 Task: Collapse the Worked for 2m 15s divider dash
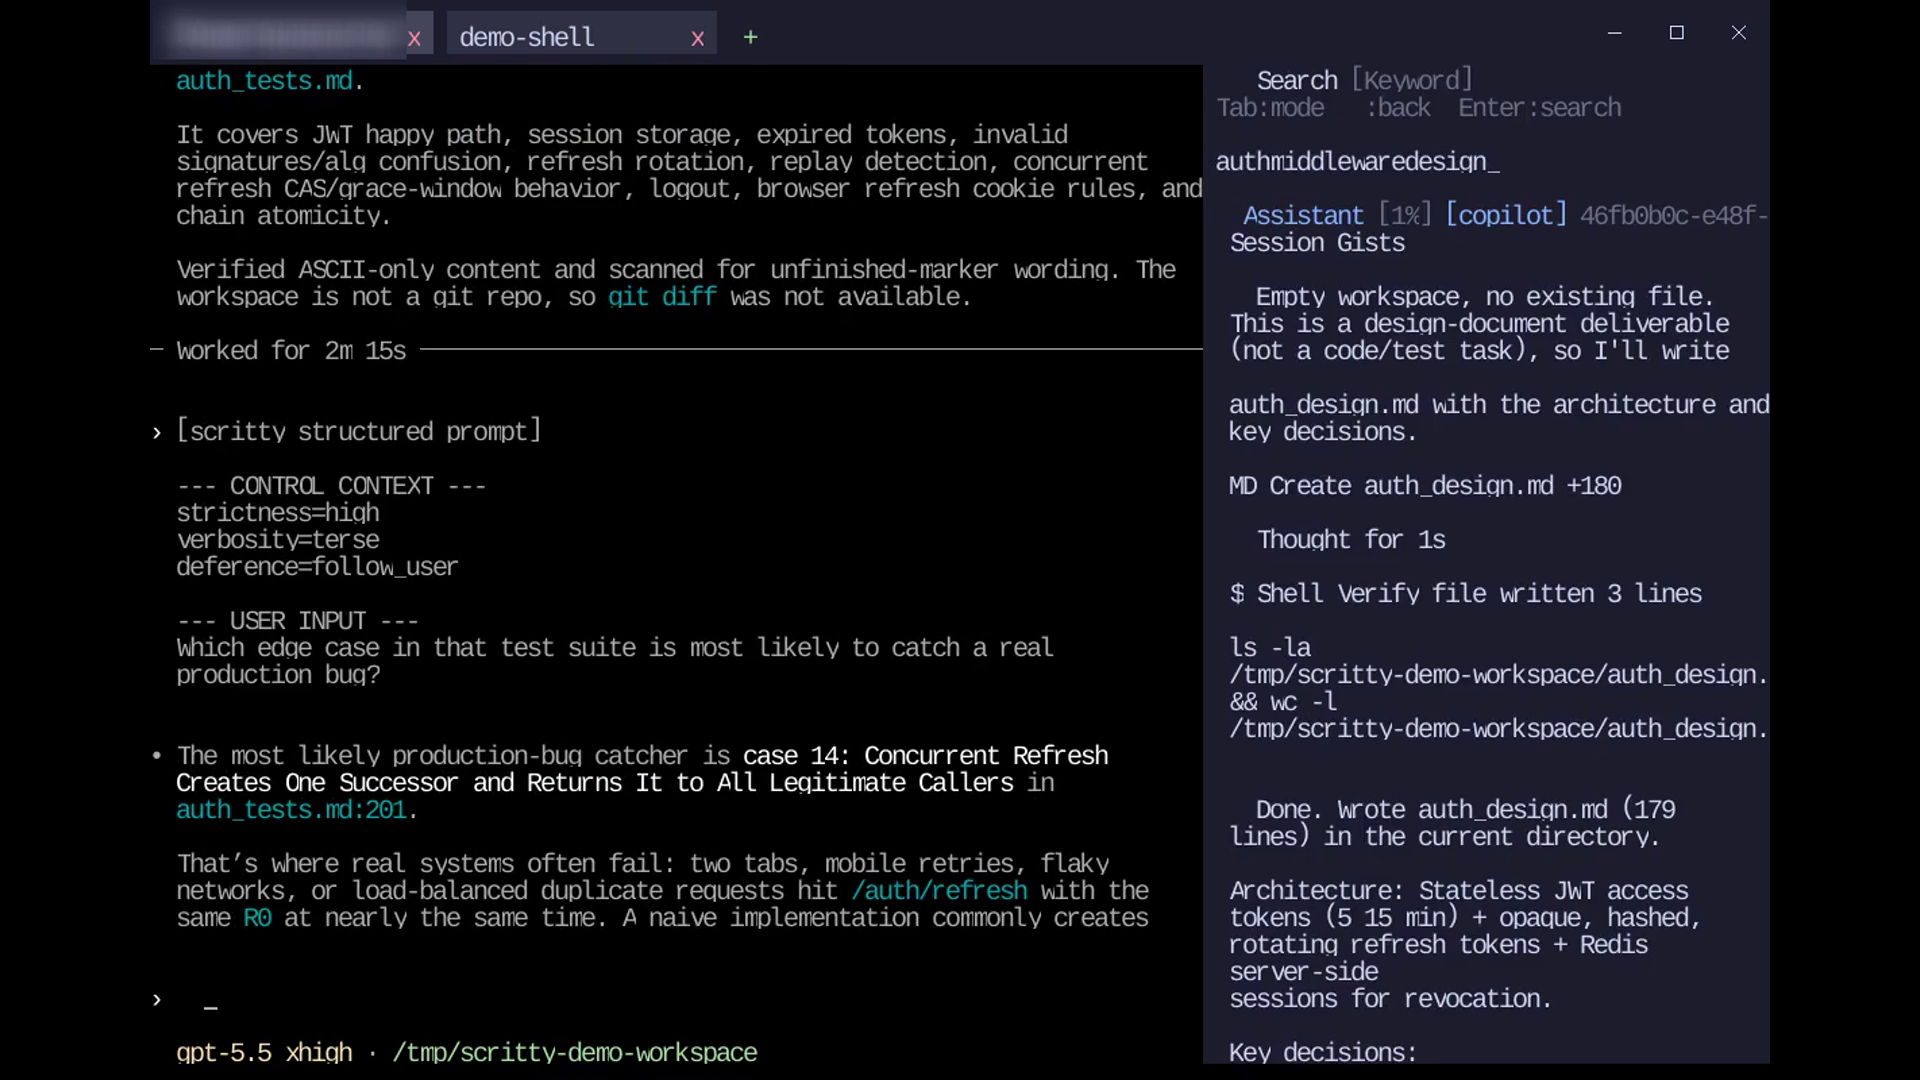[157, 350]
